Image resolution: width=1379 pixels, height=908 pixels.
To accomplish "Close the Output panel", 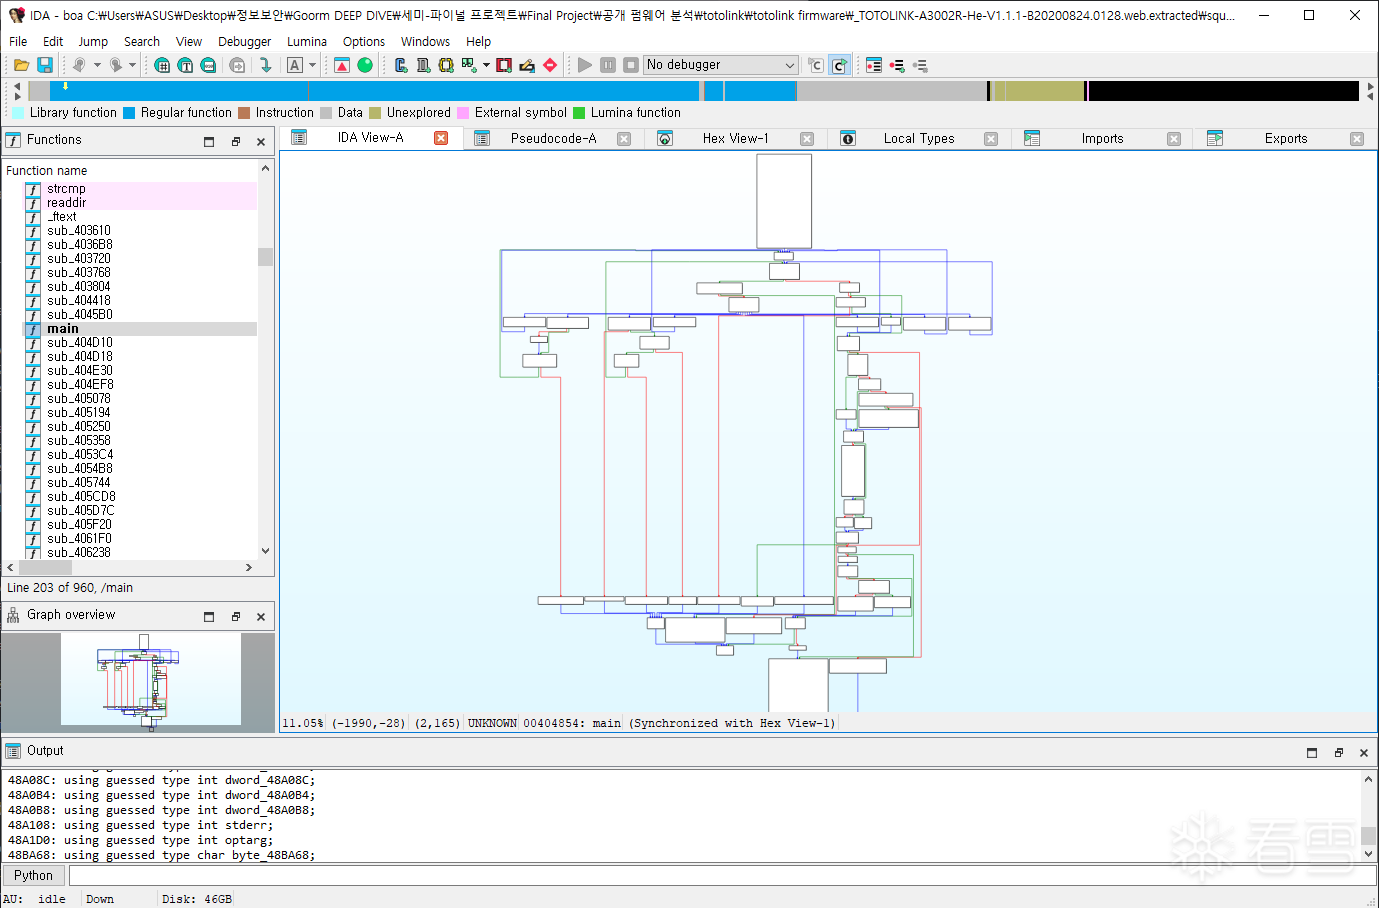I will point(1364,752).
